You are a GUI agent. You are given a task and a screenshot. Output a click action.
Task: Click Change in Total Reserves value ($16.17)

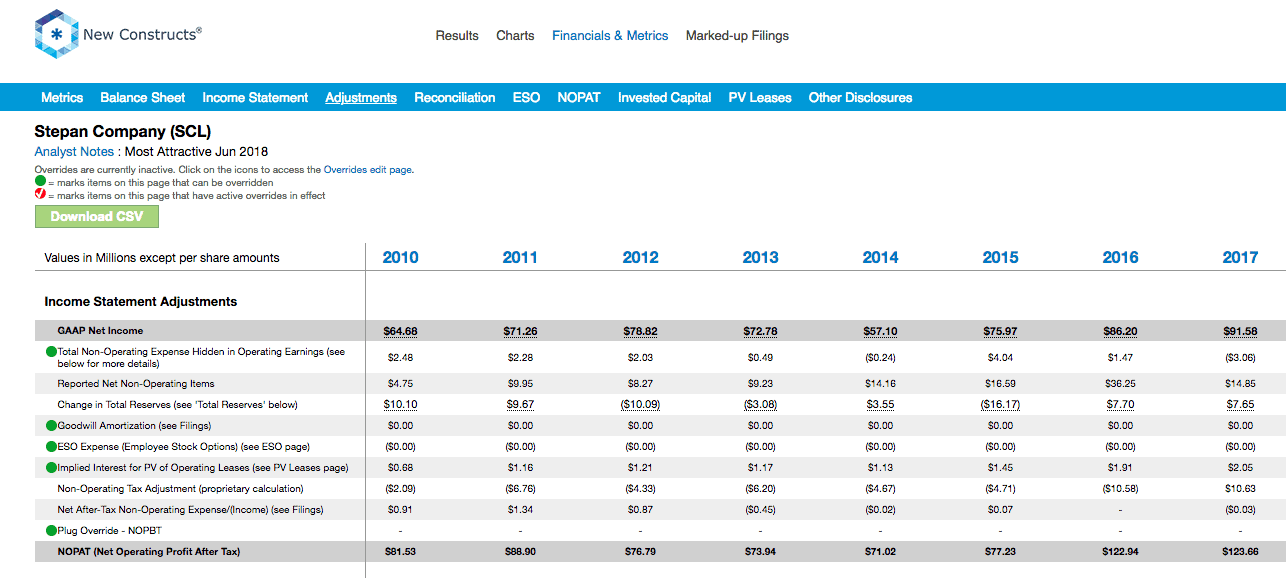click(x=1000, y=405)
